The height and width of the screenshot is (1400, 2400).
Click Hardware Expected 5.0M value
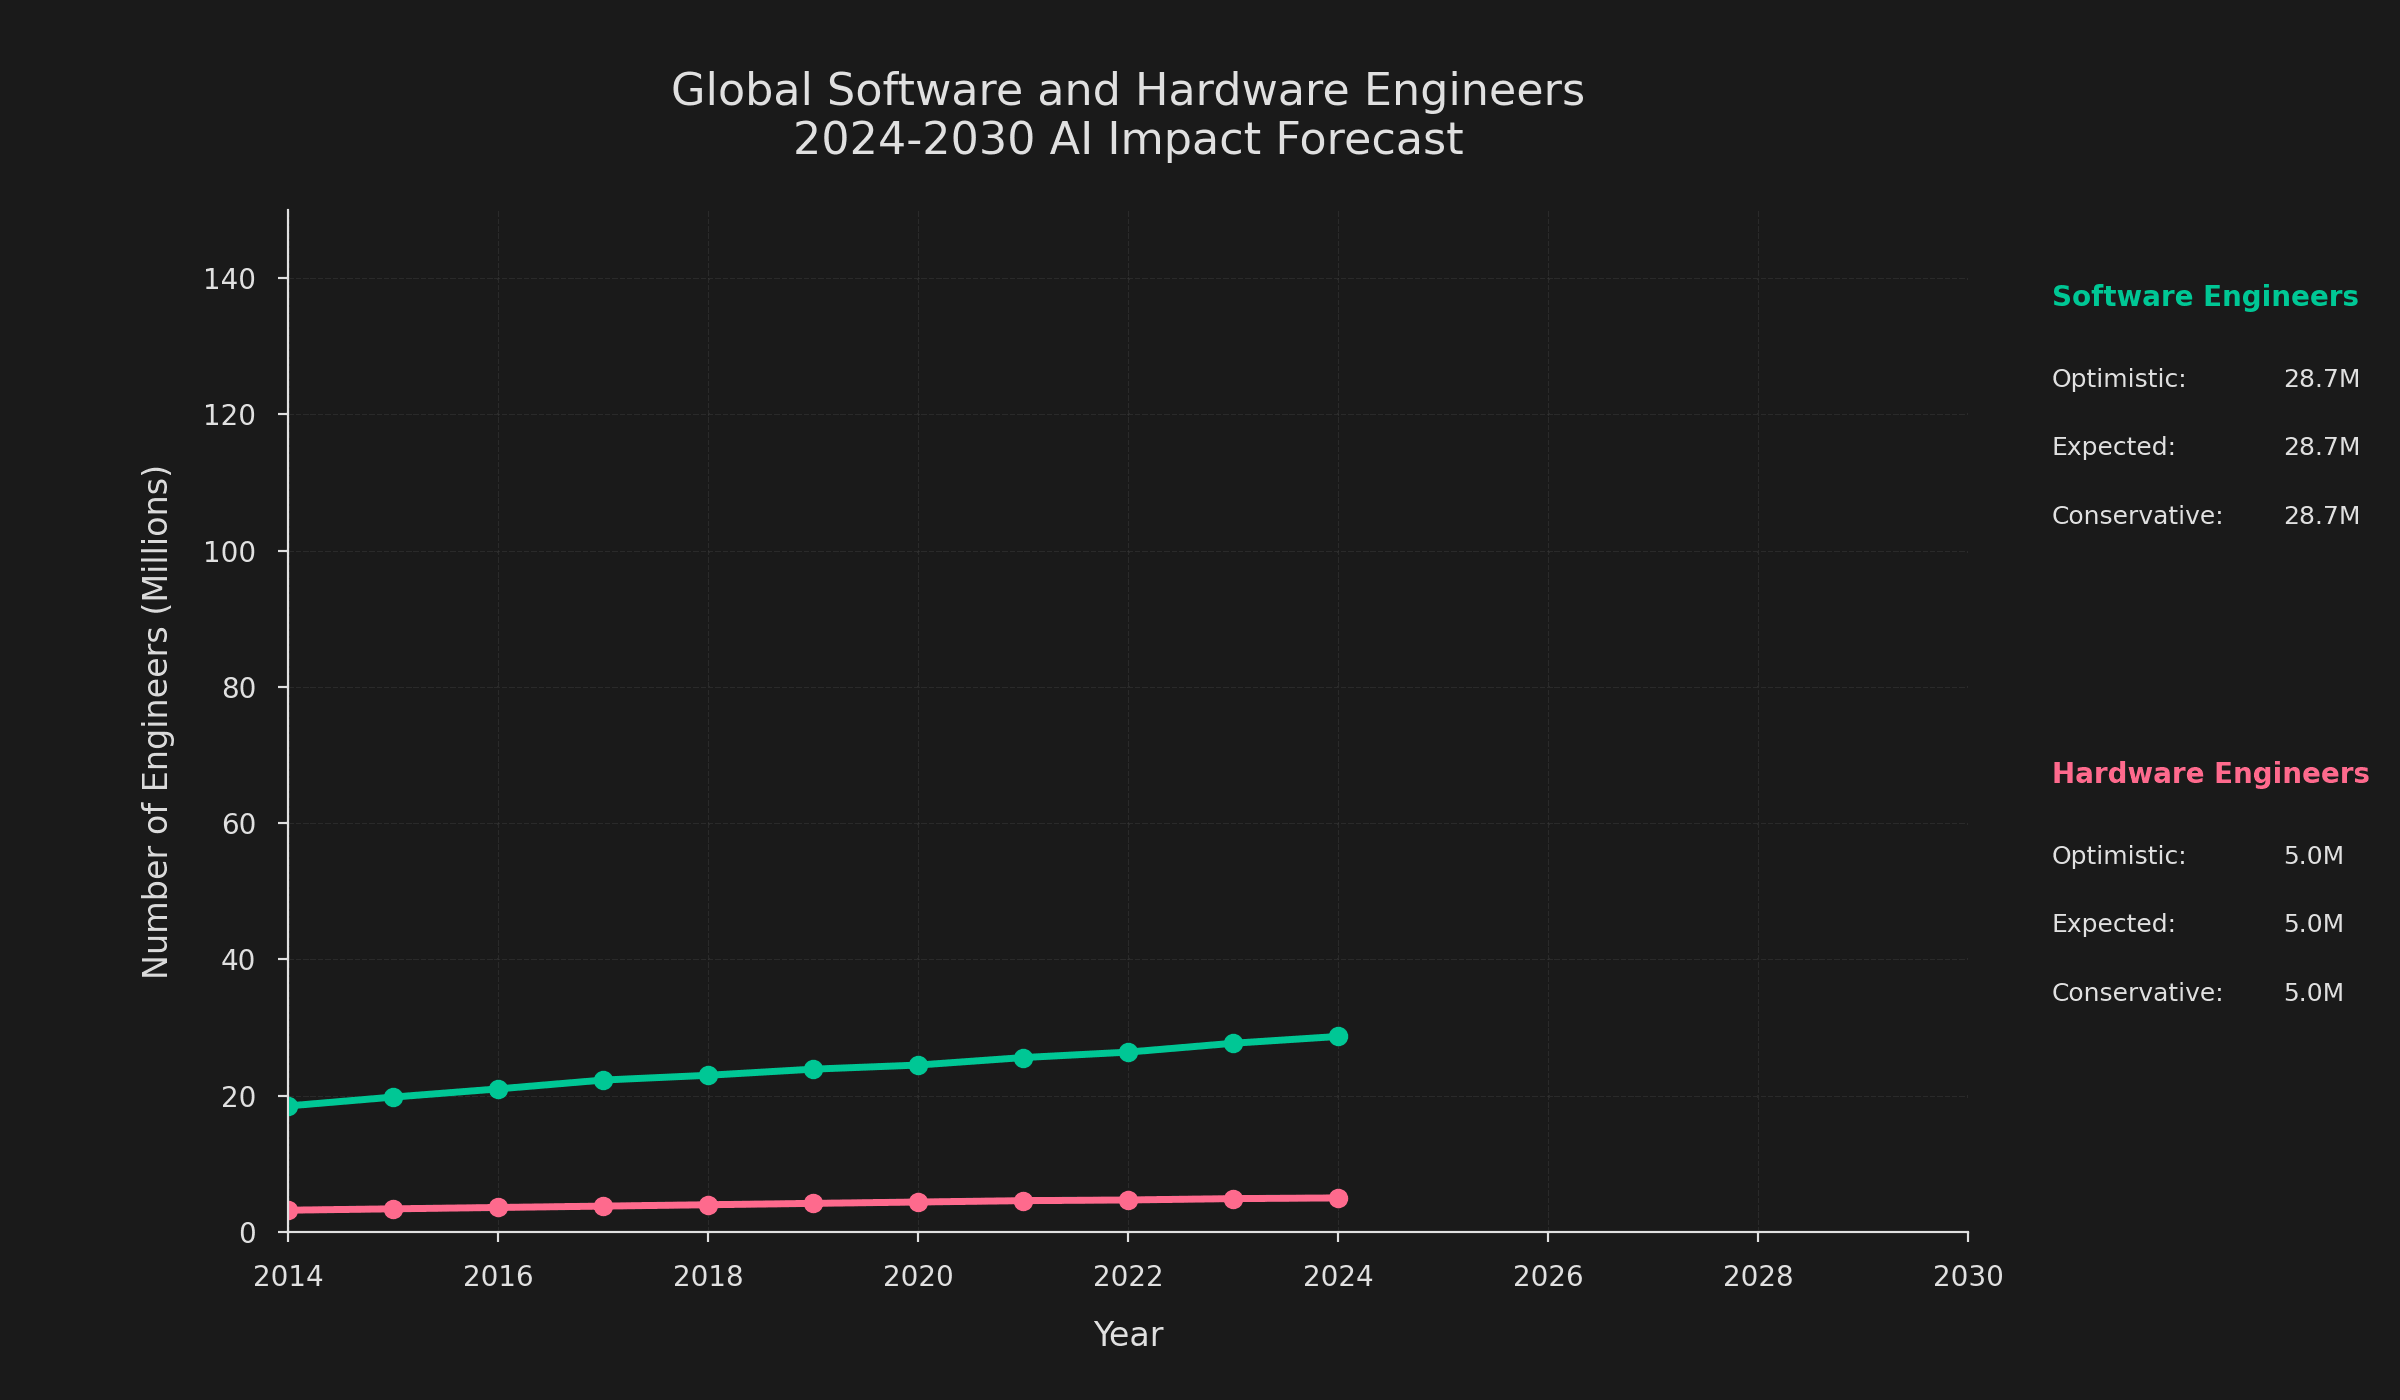point(2313,924)
